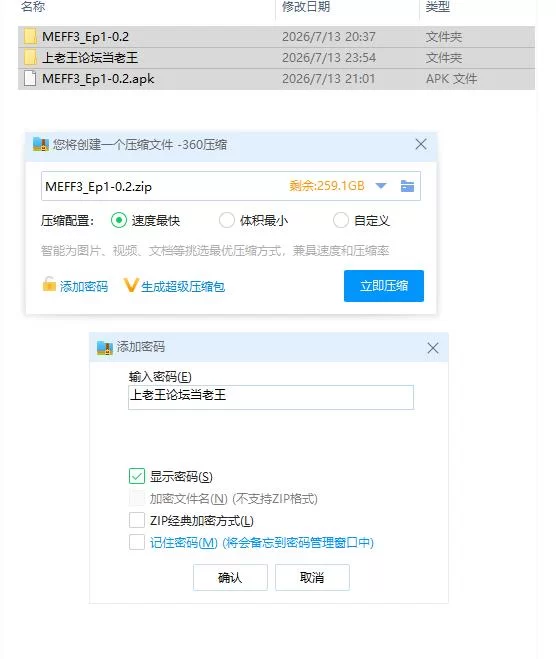Click the APK 文件 type cell
The width and height of the screenshot is (556, 659).
coord(451,79)
